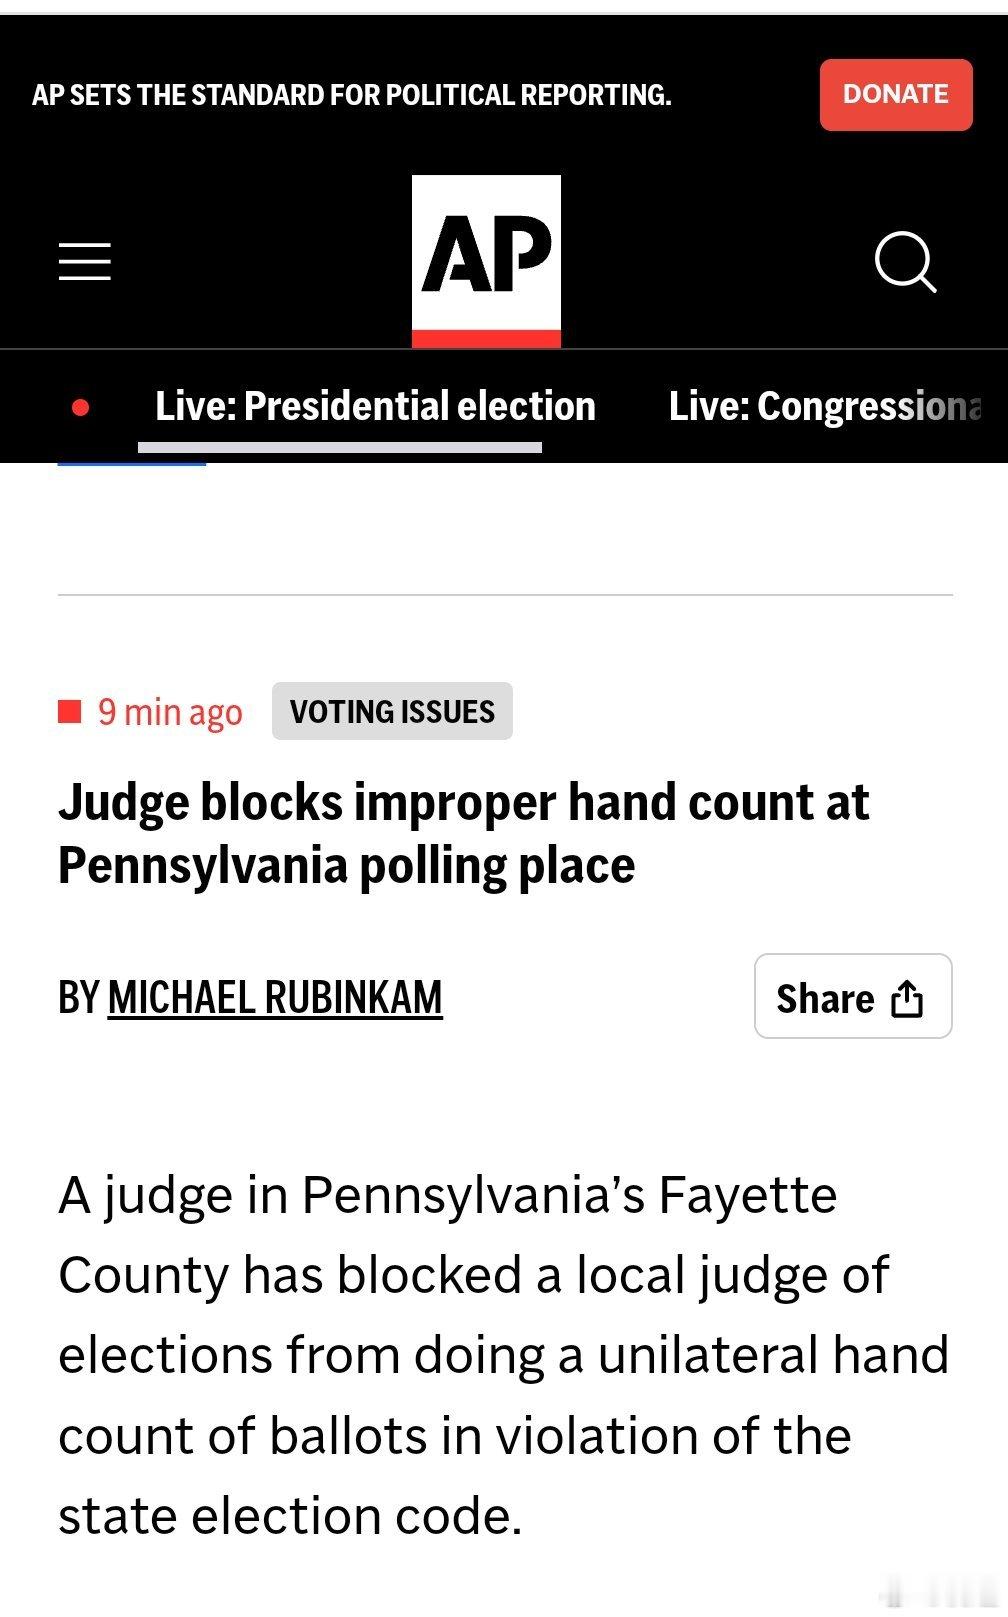Visit Michael Rubinkam's author page
Screen dimensions: 1008x1617
pos(275,997)
